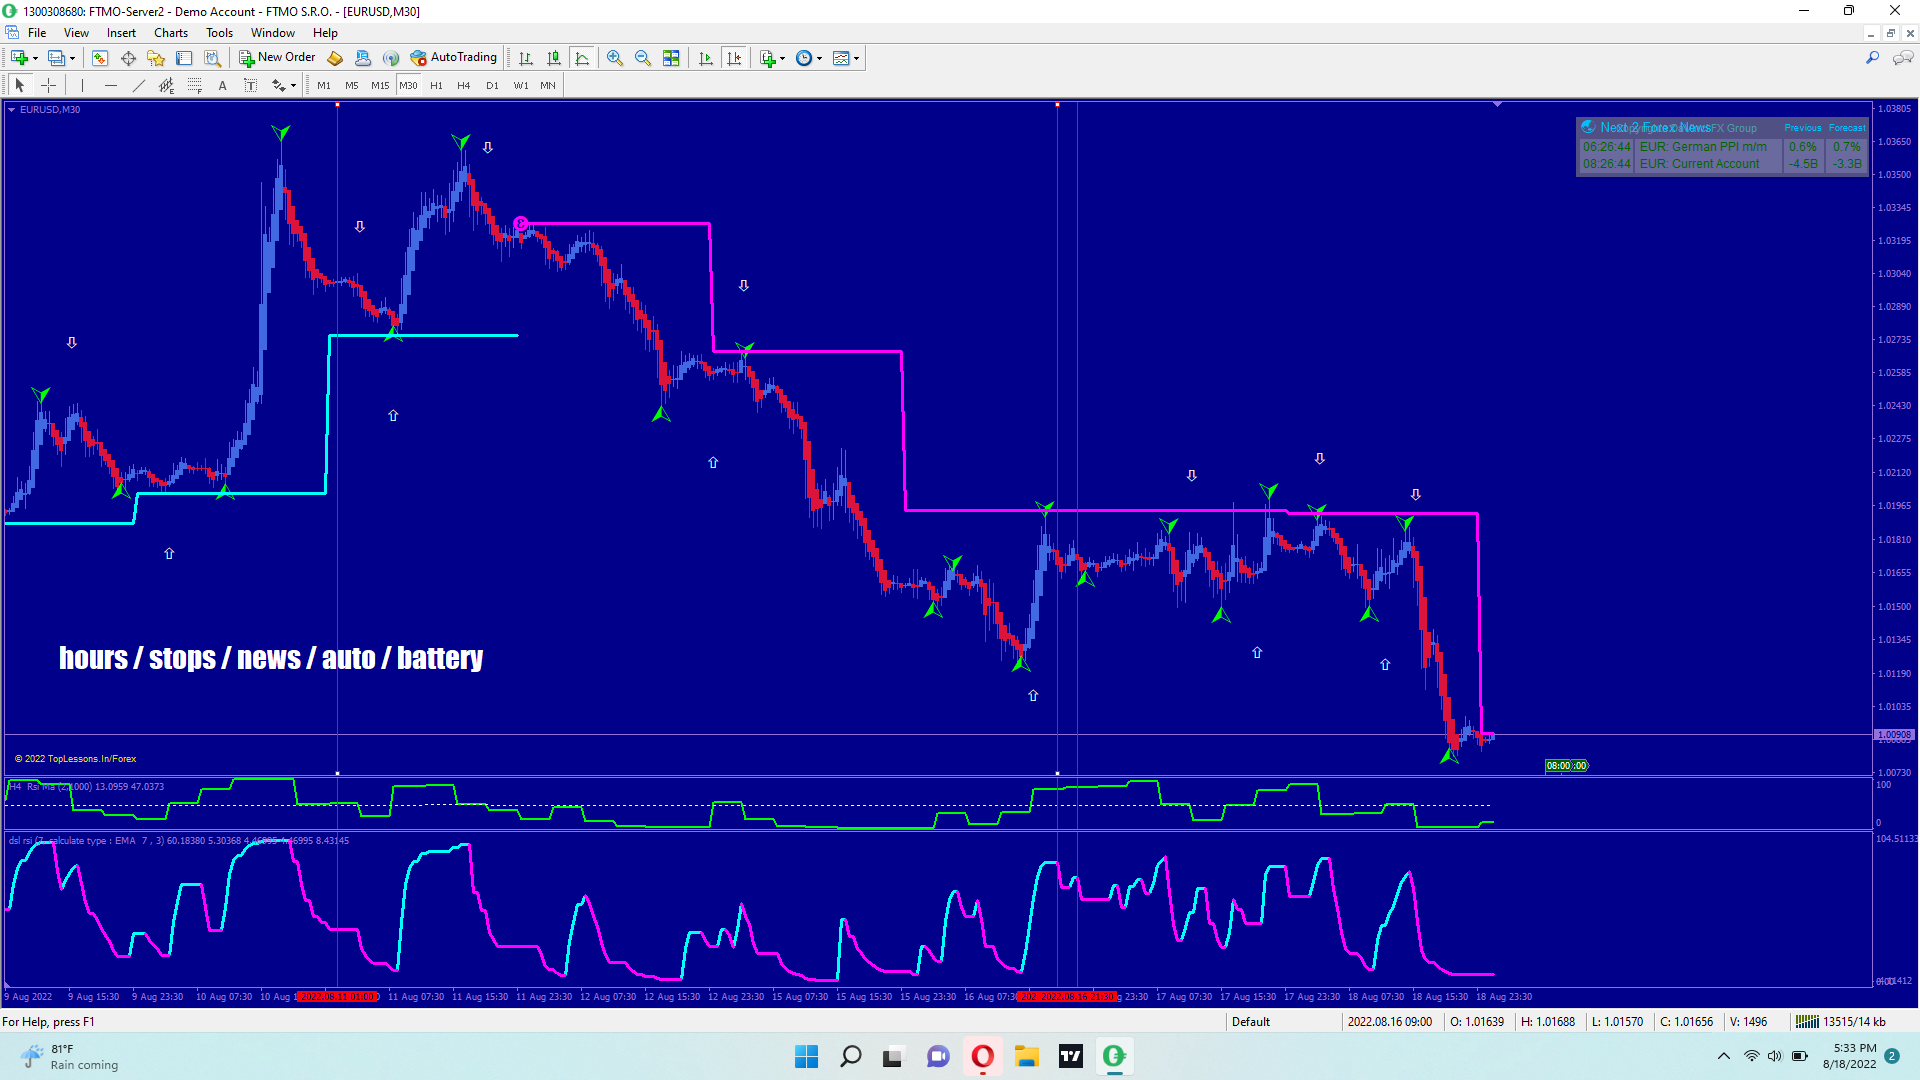The width and height of the screenshot is (1920, 1080).
Task: Click the magenta circle marker on chart
Action: (x=521, y=223)
